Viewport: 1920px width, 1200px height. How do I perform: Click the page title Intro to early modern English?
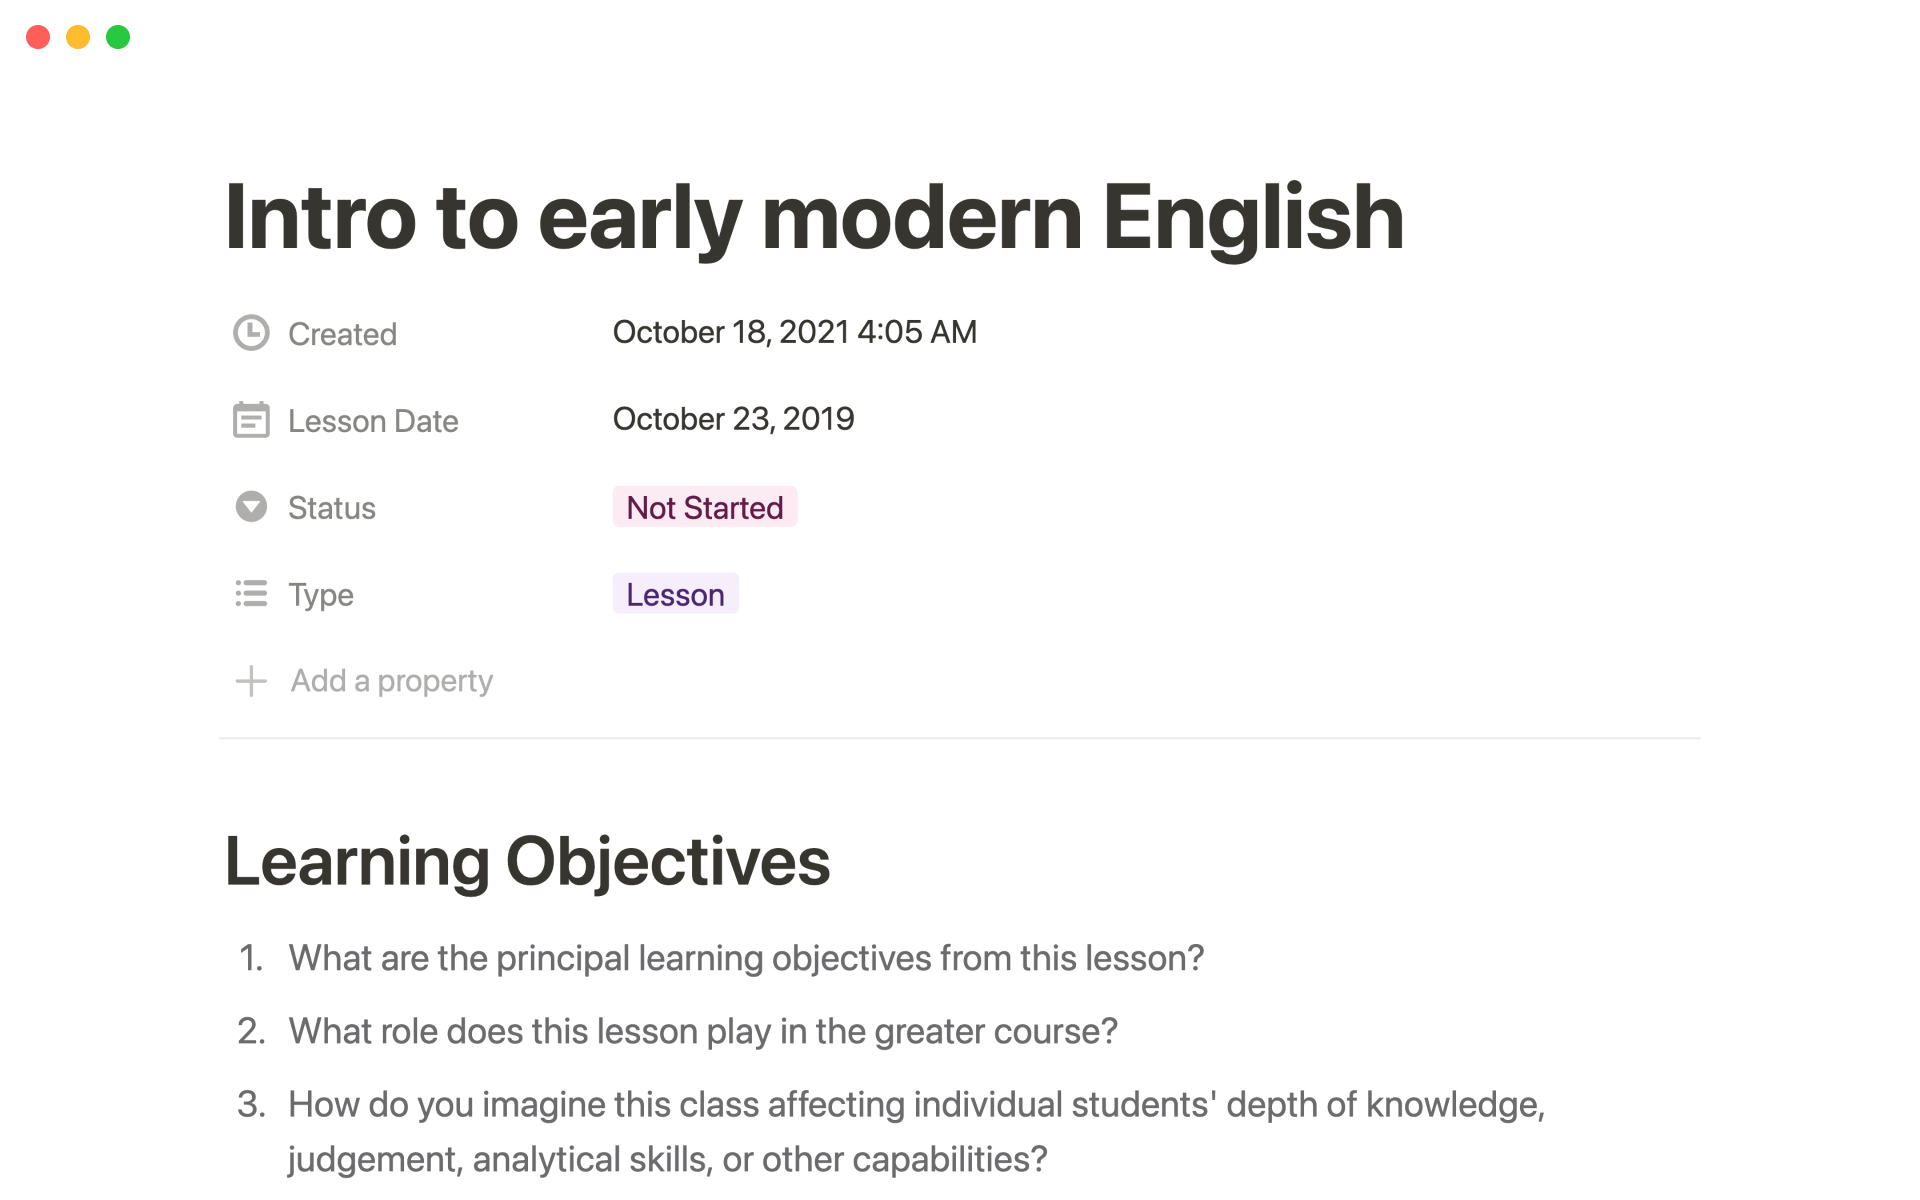click(814, 217)
